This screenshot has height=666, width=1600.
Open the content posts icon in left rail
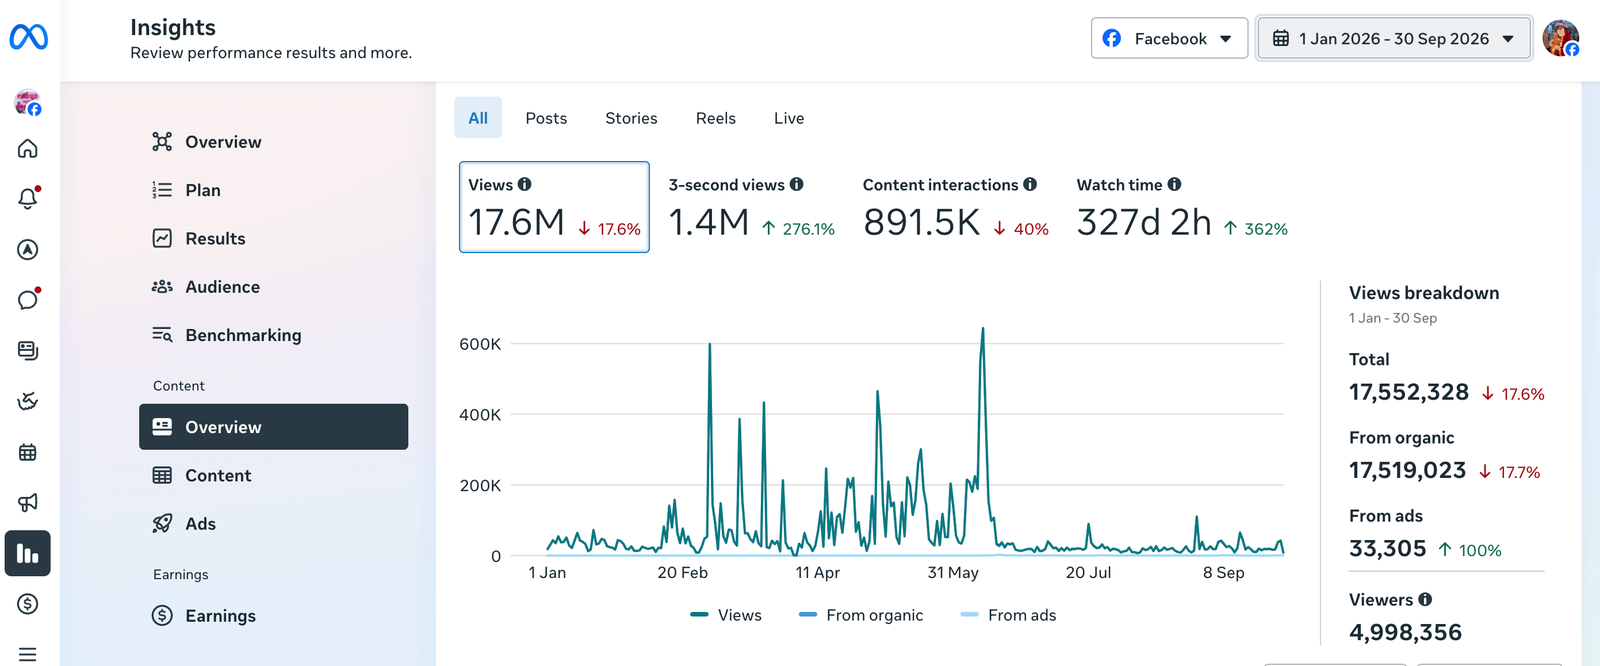click(x=28, y=351)
